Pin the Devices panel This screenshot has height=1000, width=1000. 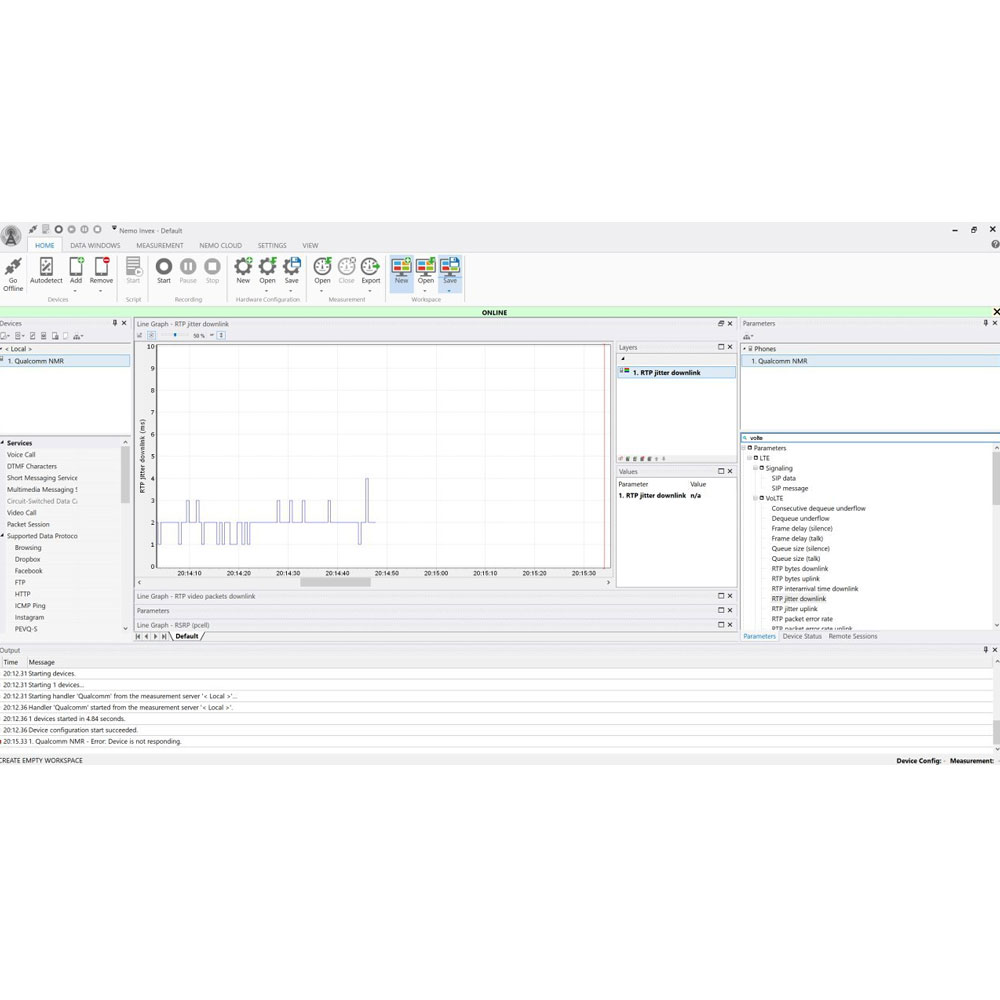115,323
